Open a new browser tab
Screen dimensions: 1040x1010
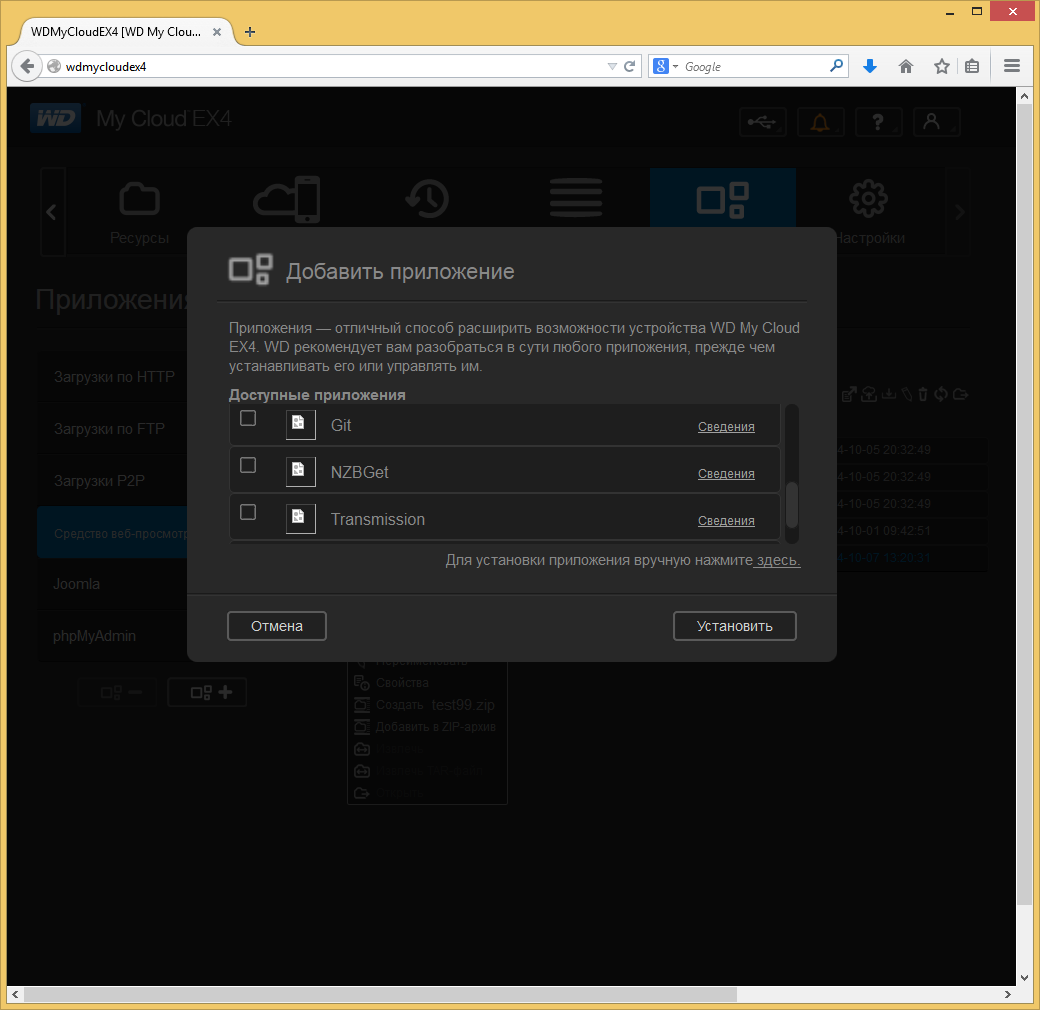click(250, 32)
